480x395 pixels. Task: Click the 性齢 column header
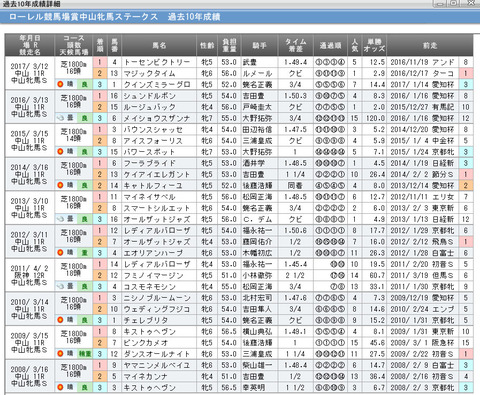[207, 45]
